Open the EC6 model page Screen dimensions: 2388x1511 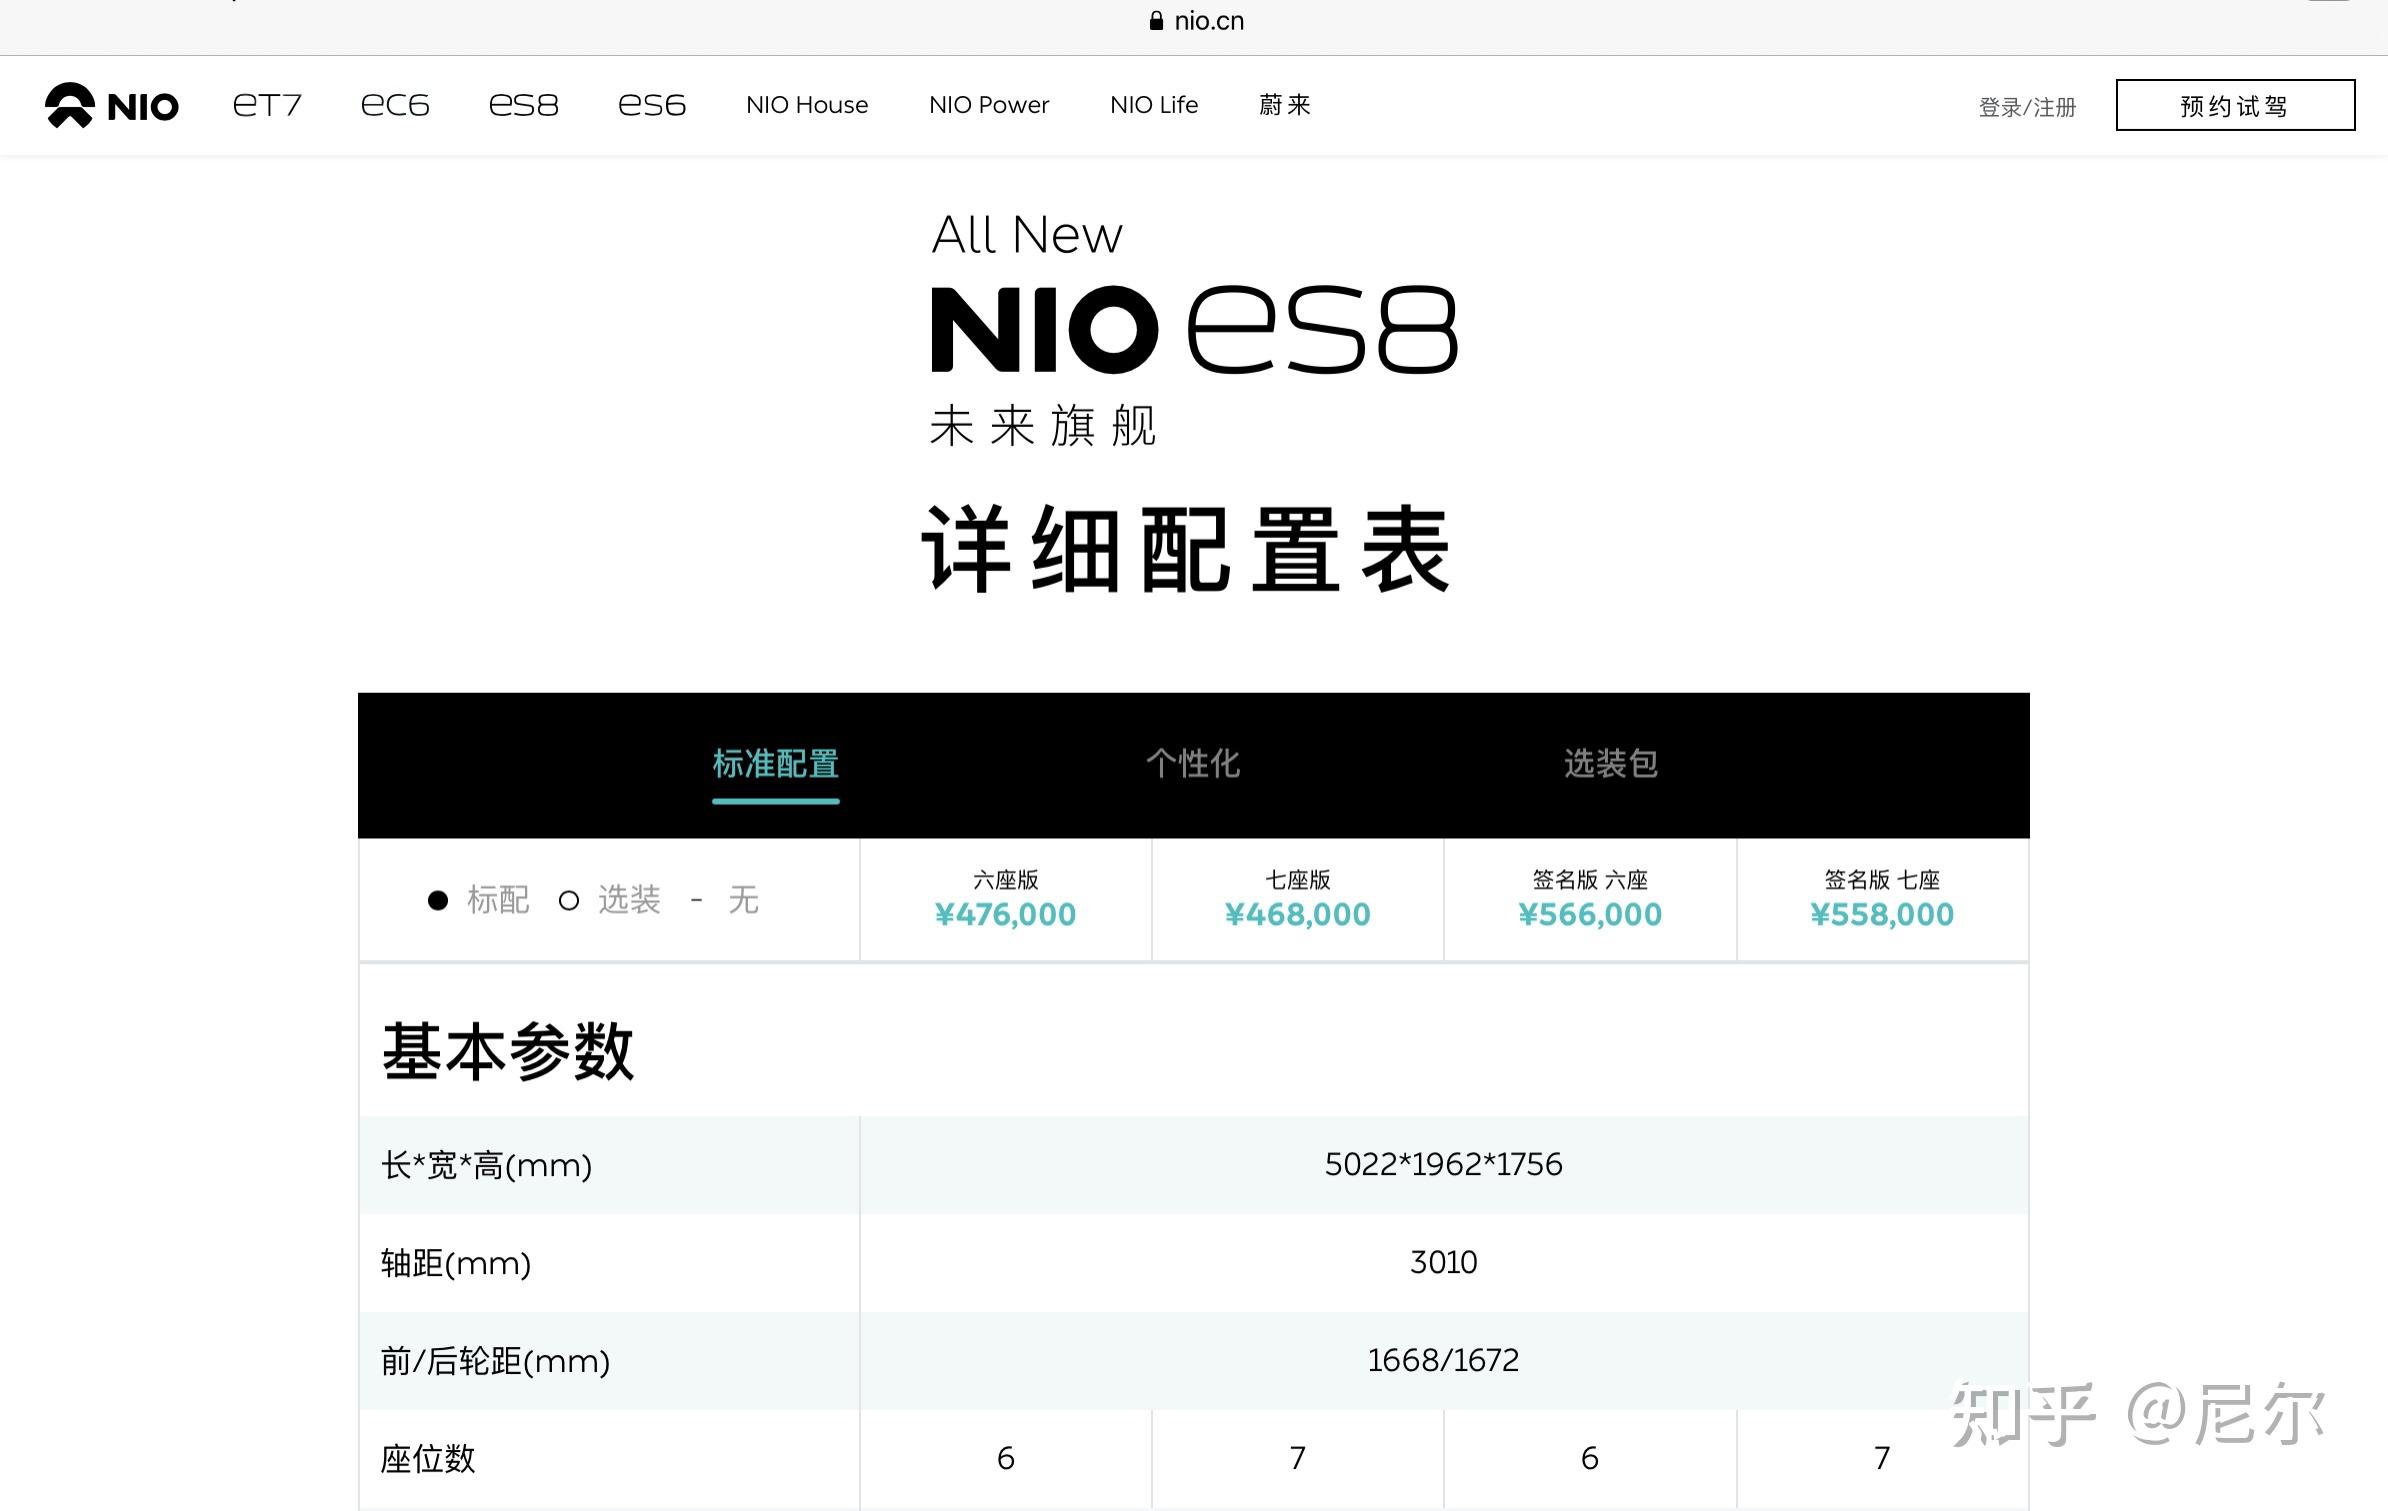point(395,105)
